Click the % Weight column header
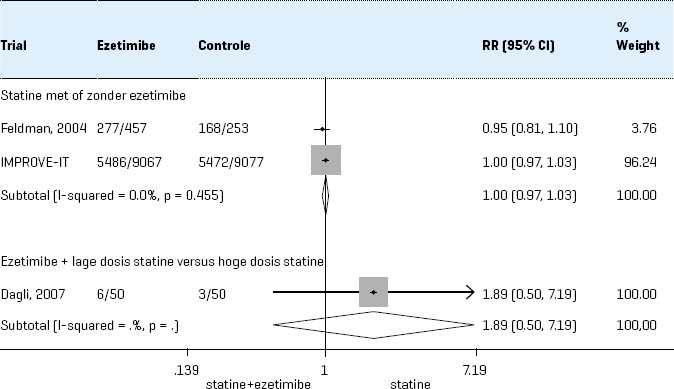This screenshot has width=674, height=389. click(638, 37)
